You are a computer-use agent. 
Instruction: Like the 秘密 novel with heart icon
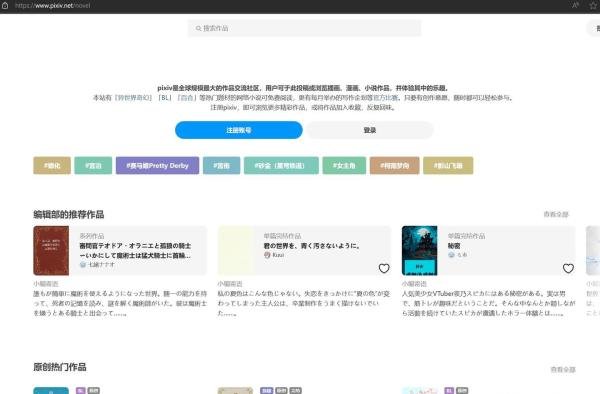568,269
